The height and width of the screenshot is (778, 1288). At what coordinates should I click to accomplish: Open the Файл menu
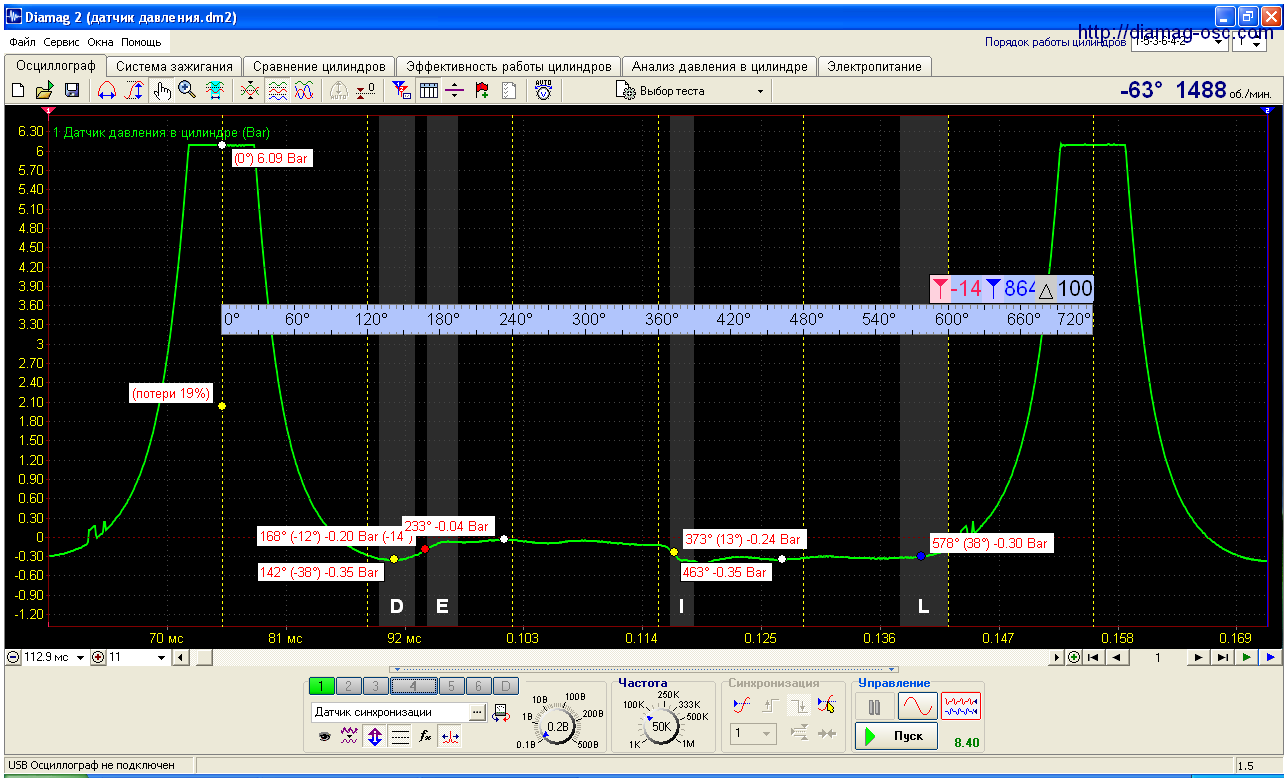pos(22,43)
